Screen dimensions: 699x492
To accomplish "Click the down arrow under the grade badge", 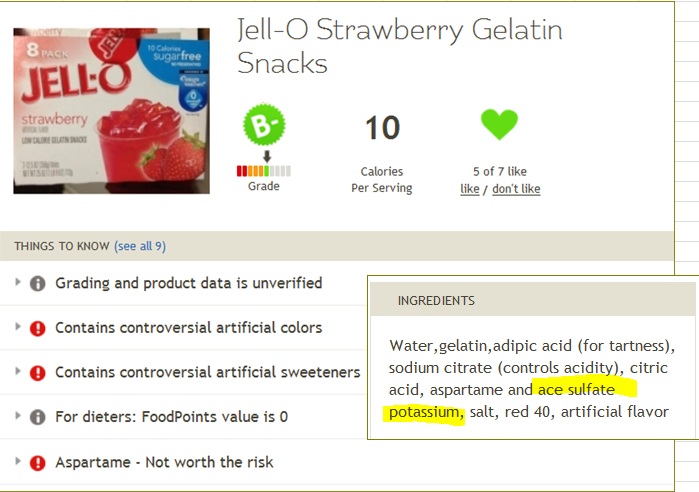I will click(x=267, y=156).
